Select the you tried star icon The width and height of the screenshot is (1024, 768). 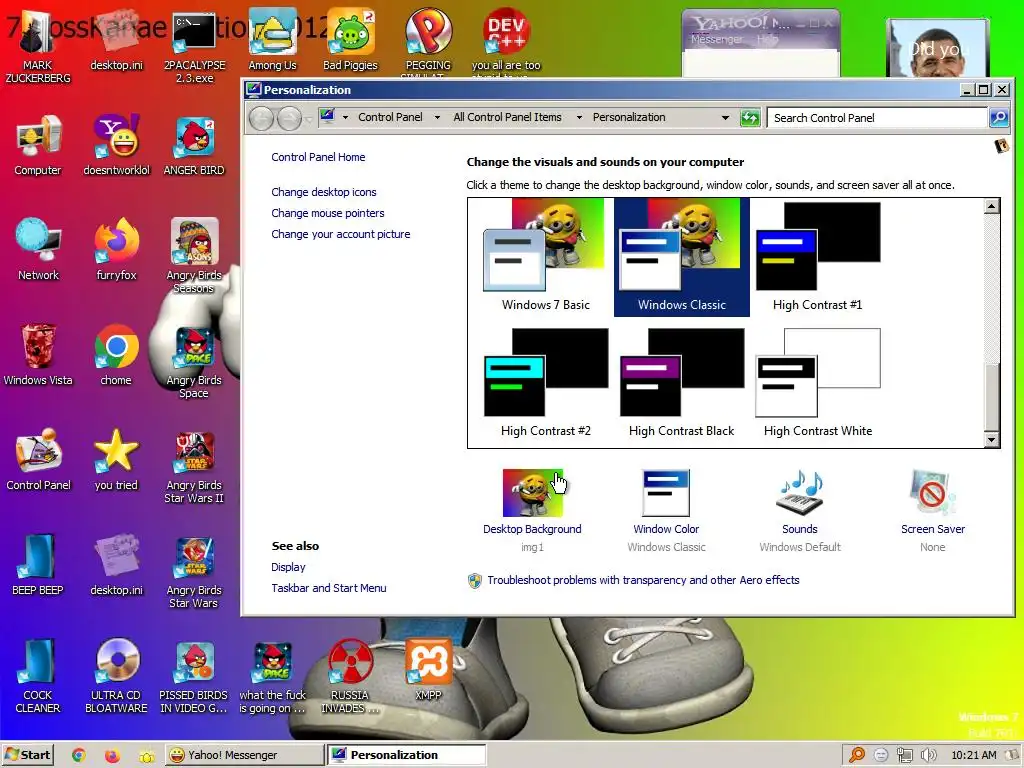pos(116,460)
